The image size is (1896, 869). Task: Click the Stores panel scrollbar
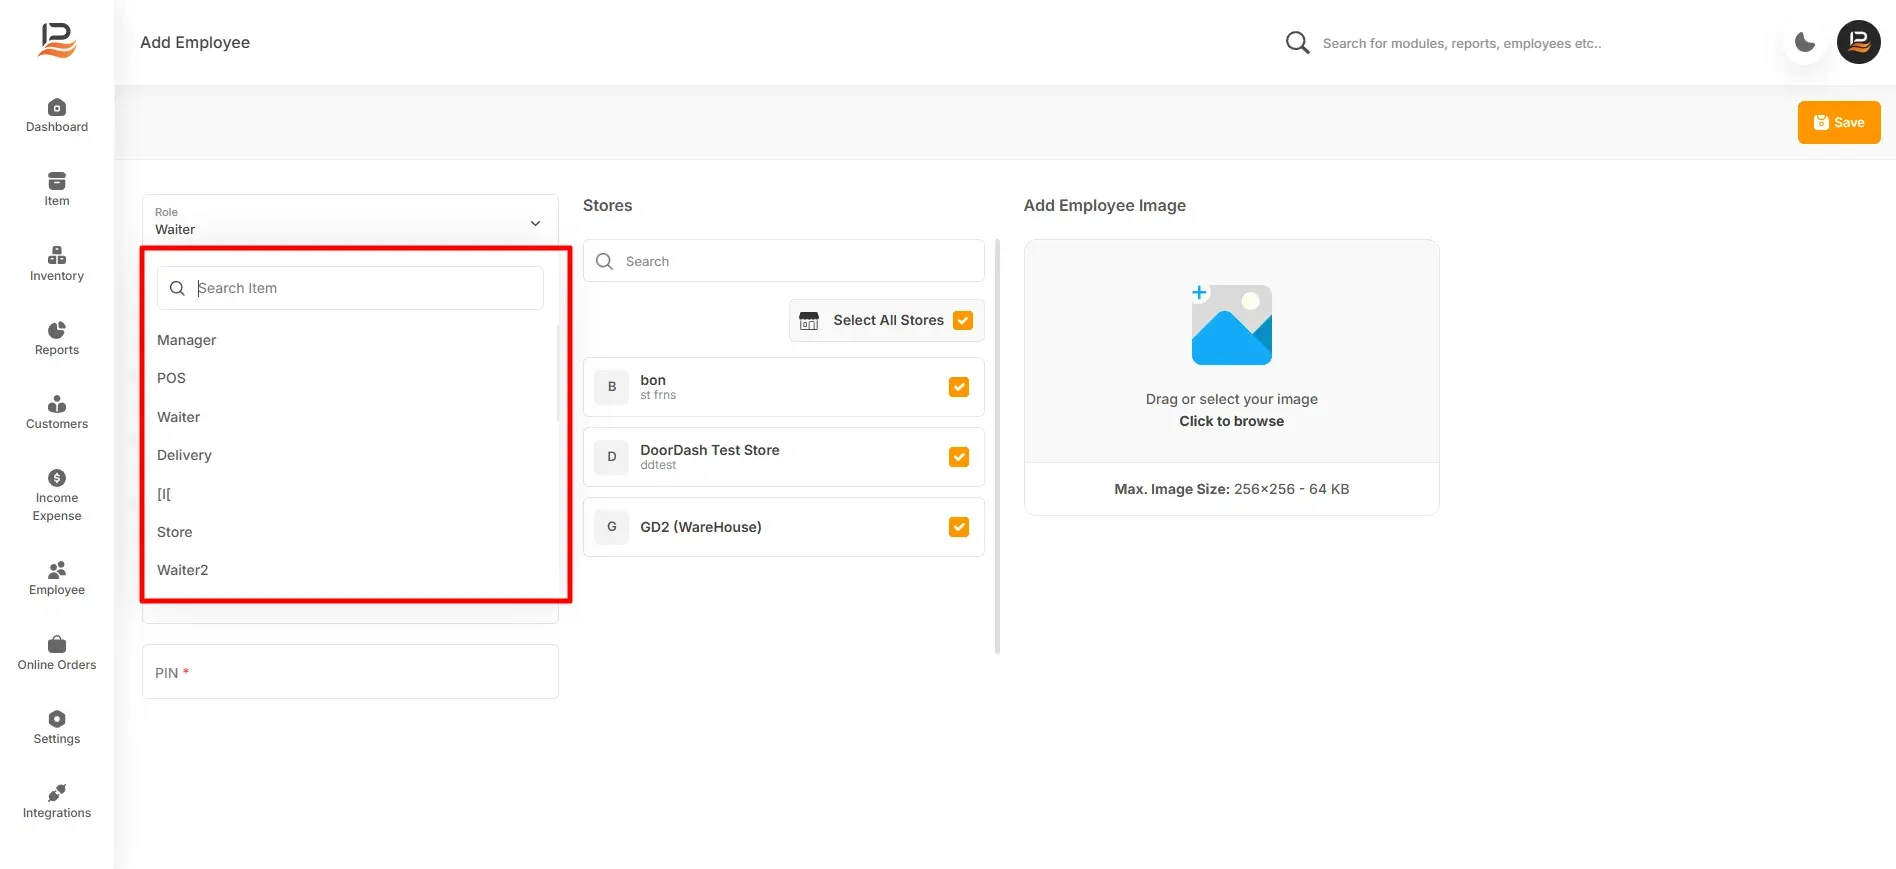997,446
